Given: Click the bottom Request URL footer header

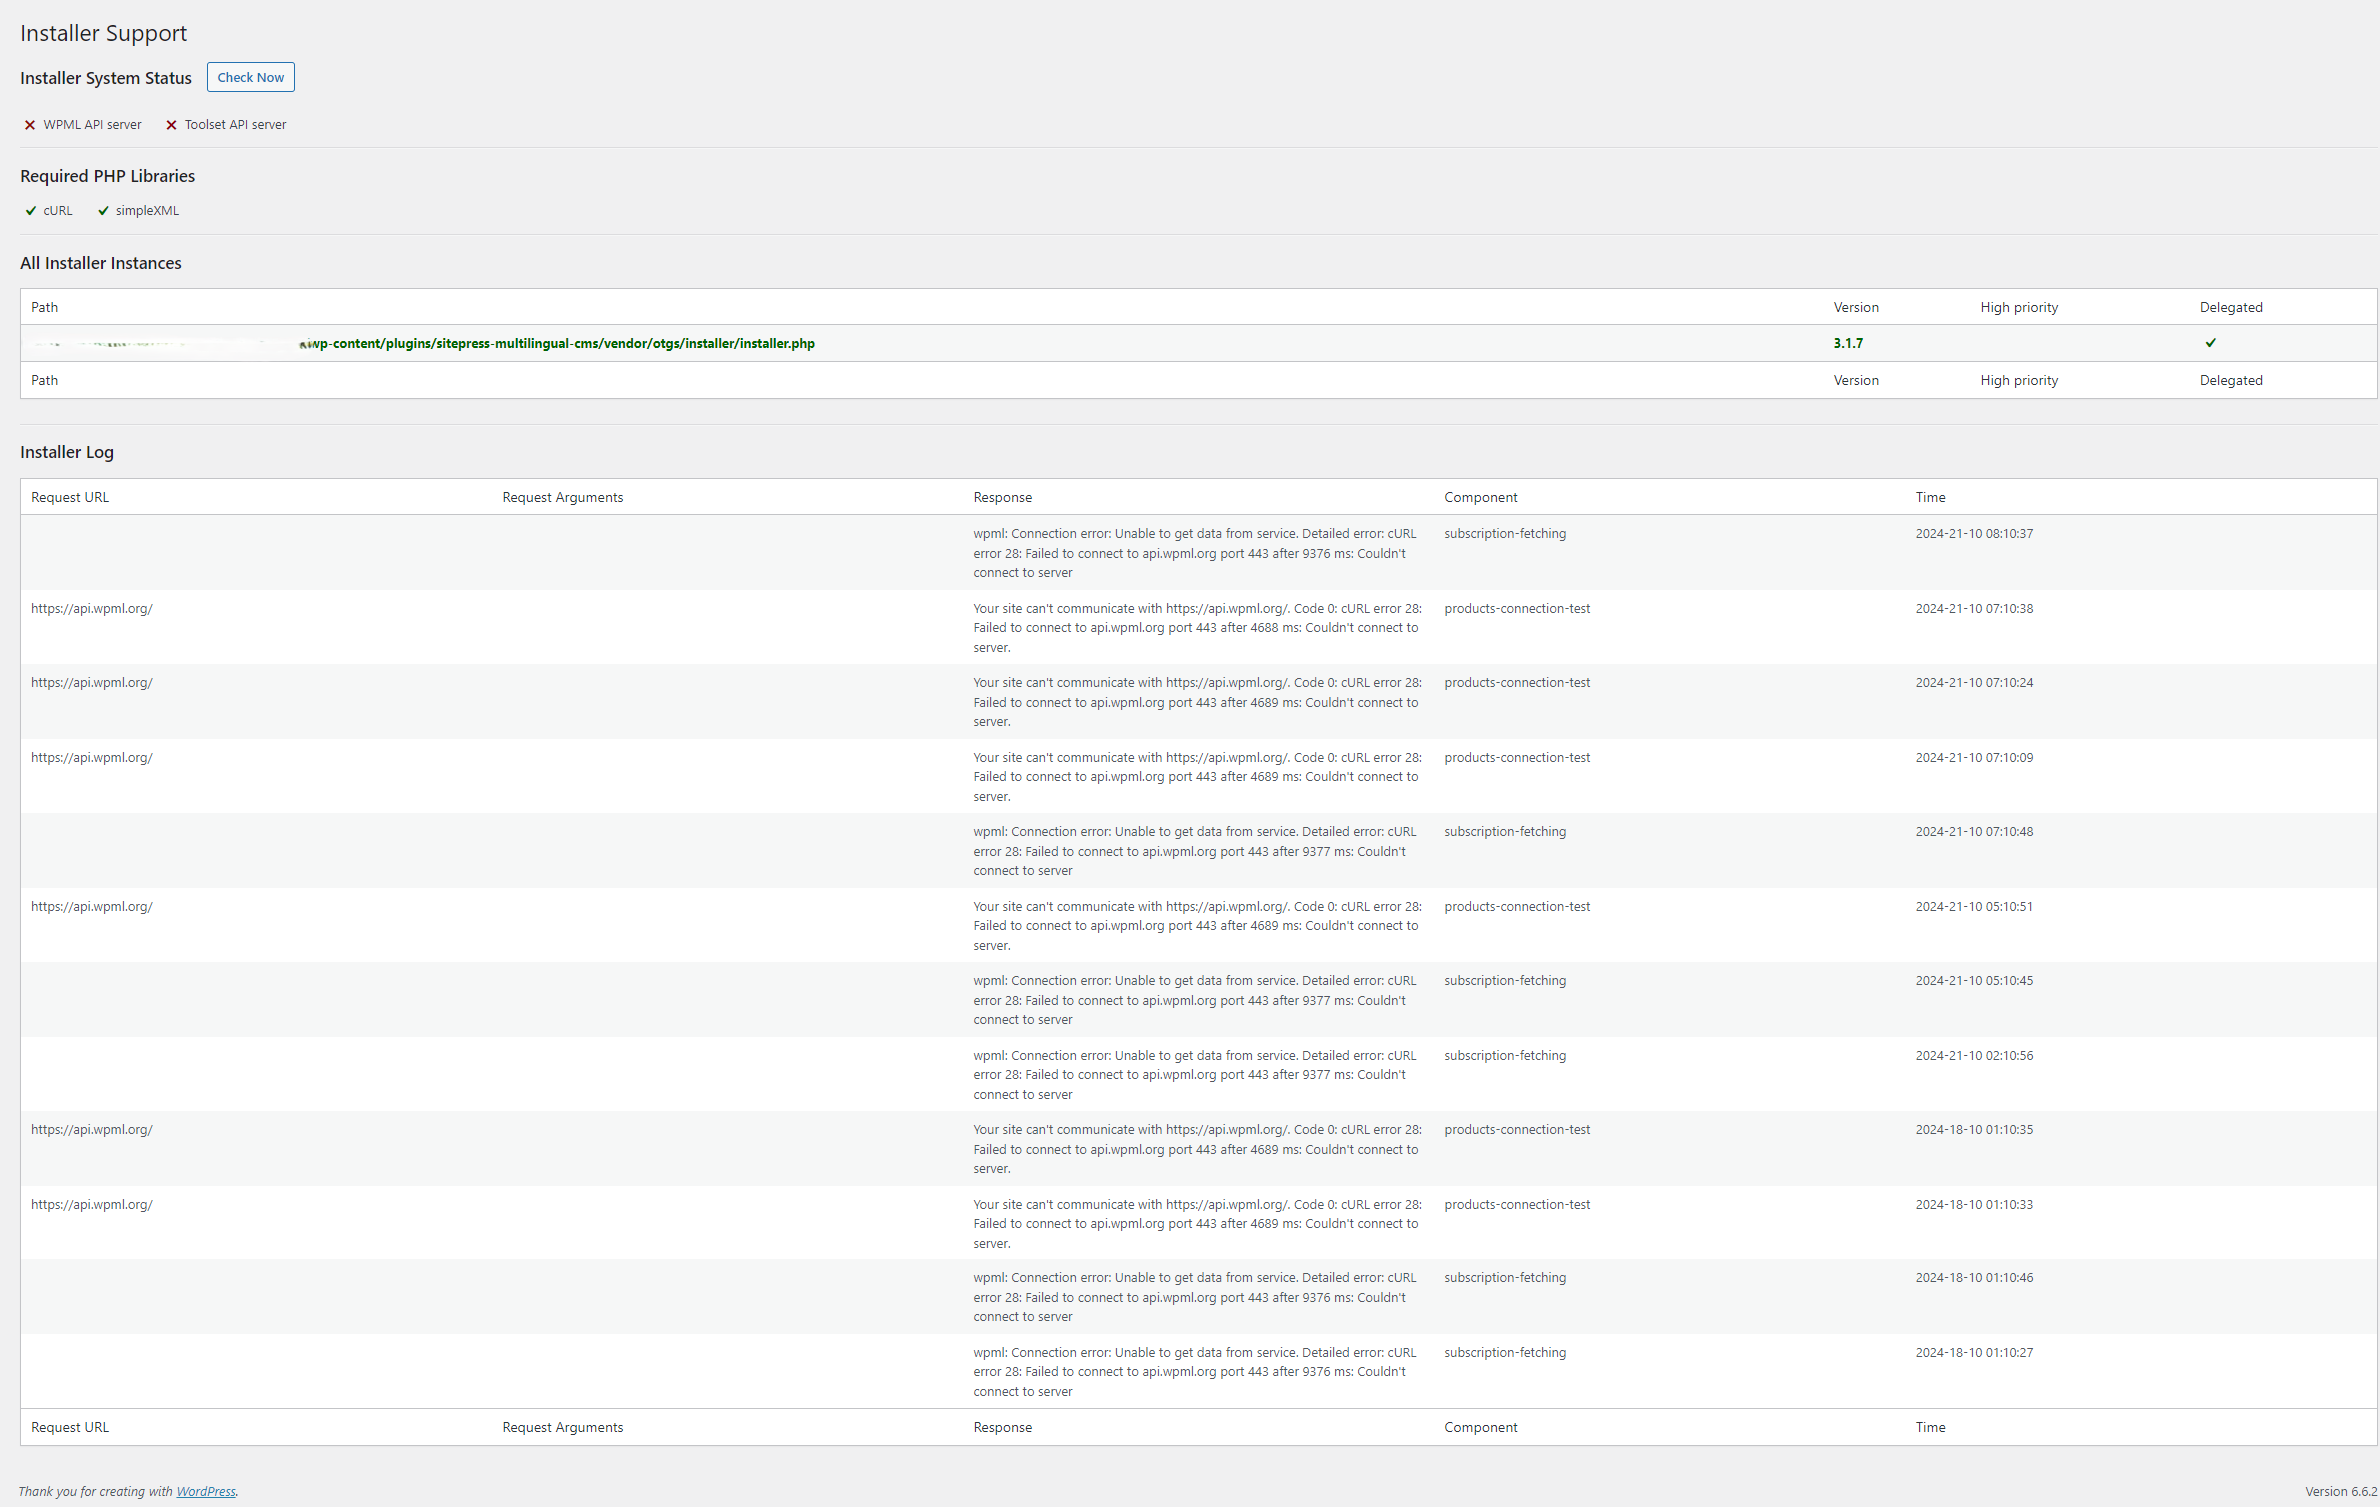Looking at the screenshot, I should [70, 1427].
